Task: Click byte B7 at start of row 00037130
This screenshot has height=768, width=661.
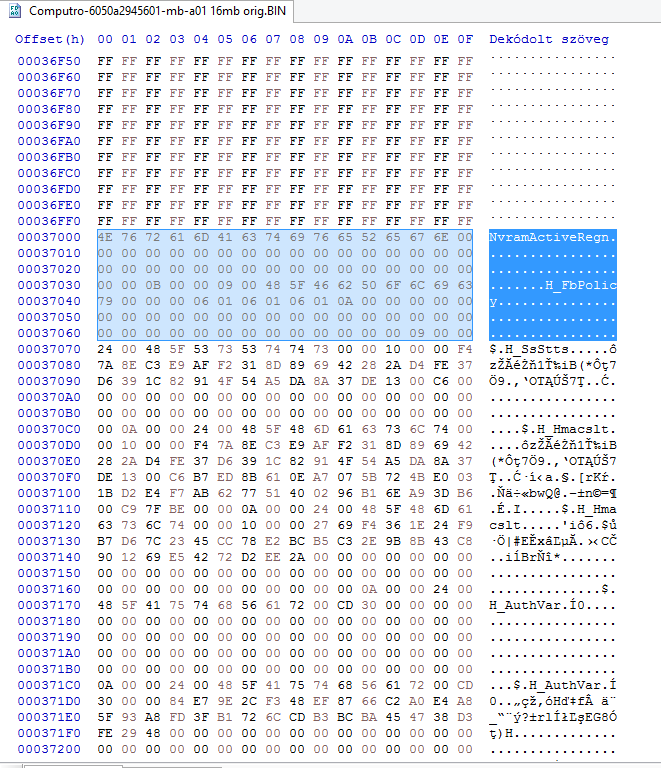Action: [x=105, y=541]
